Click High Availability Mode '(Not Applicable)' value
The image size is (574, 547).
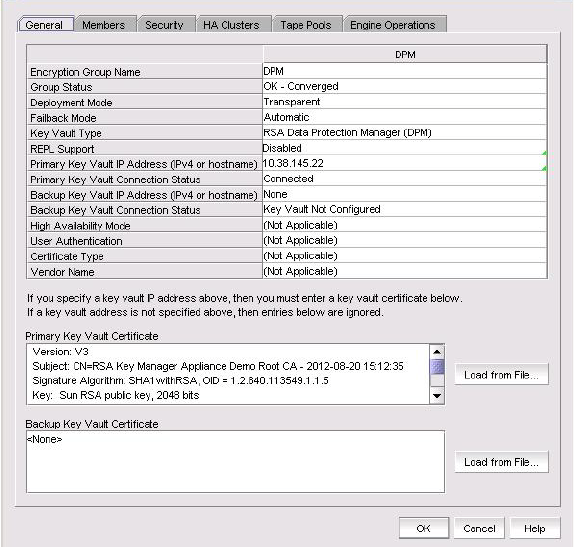click(405, 225)
